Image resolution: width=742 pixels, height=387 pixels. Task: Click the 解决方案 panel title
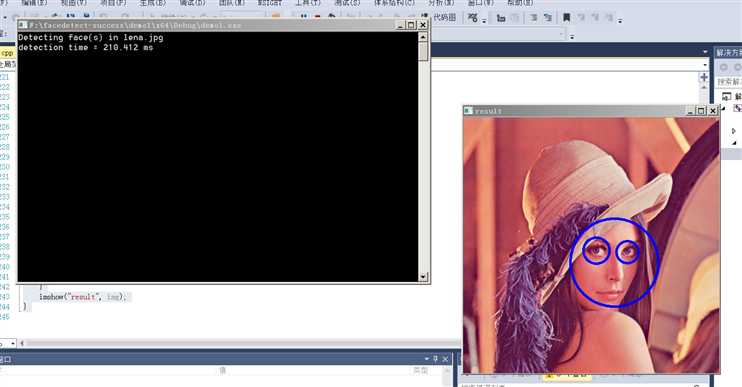[729, 53]
